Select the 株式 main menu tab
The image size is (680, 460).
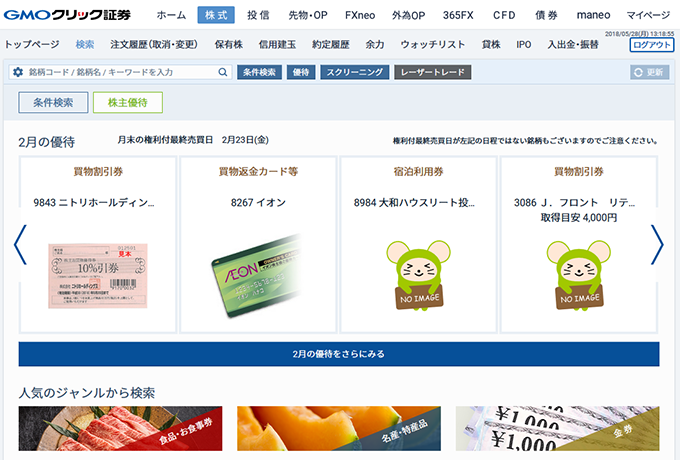click(215, 16)
